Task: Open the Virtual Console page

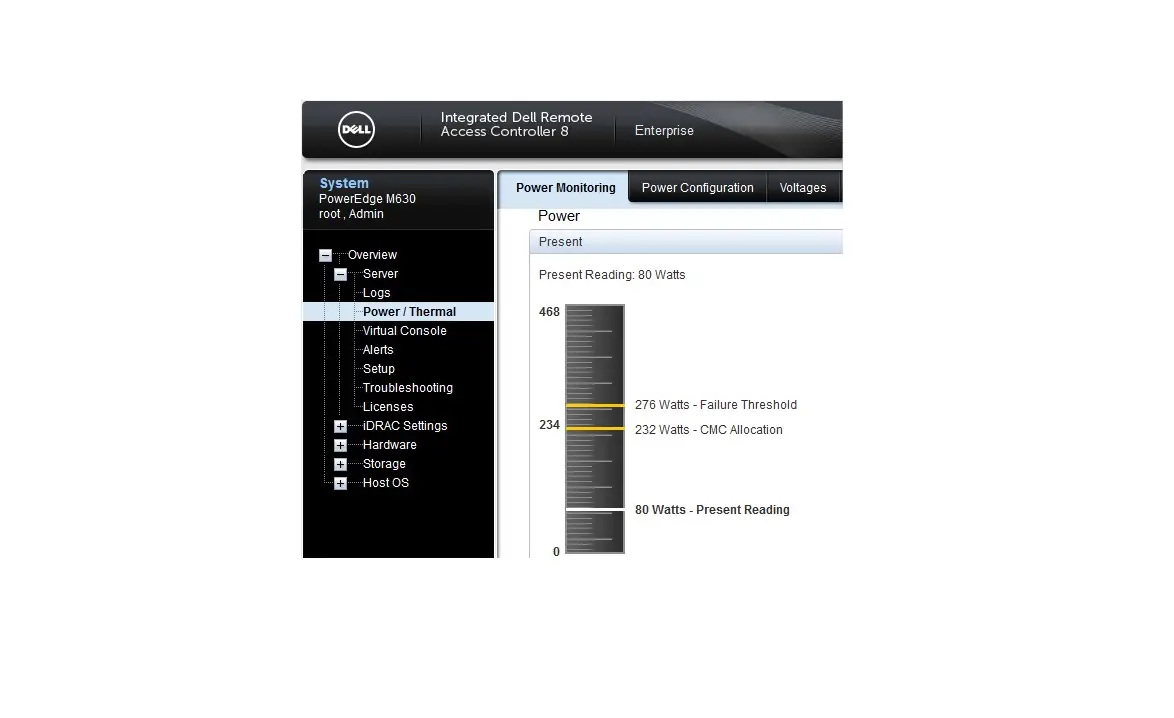Action: pos(403,330)
